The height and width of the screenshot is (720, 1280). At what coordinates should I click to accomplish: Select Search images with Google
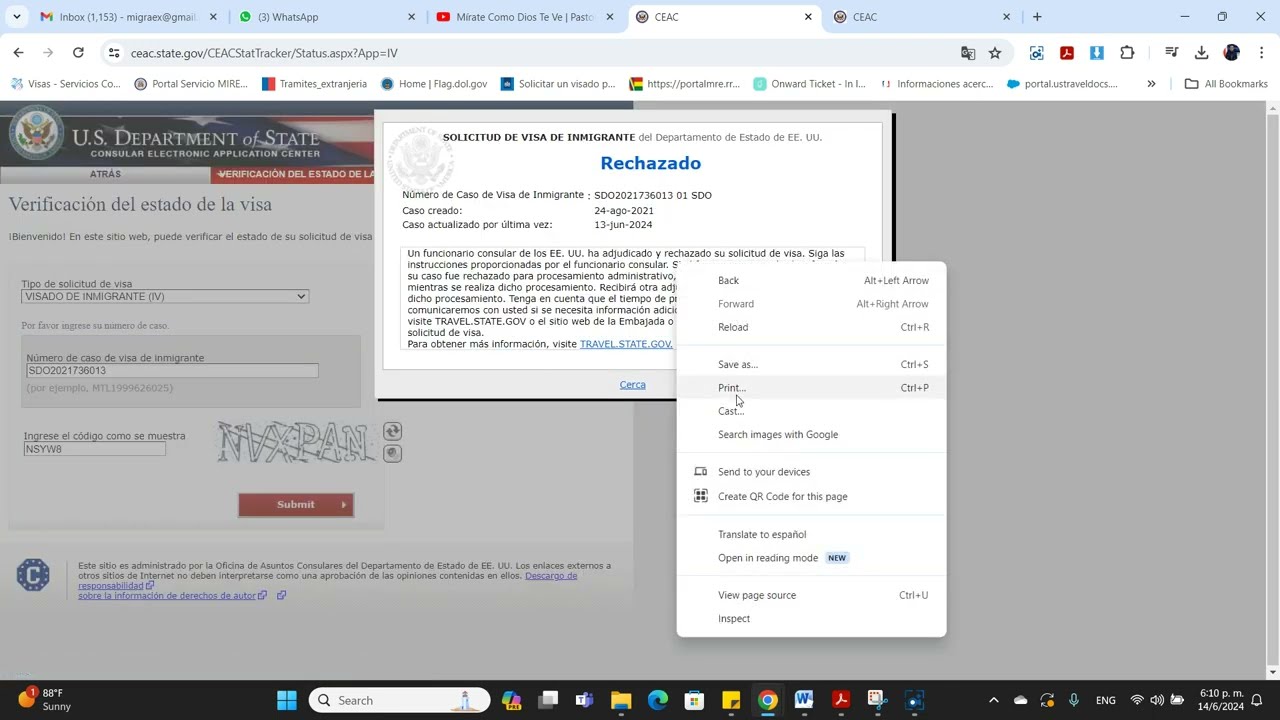point(811,434)
